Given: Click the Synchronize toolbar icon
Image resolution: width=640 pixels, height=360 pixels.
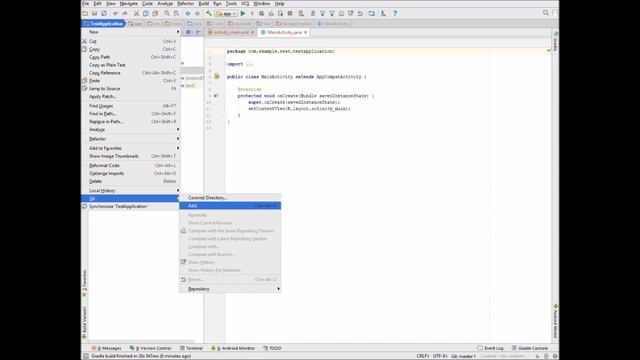Looking at the screenshot, I should tap(104, 13).
